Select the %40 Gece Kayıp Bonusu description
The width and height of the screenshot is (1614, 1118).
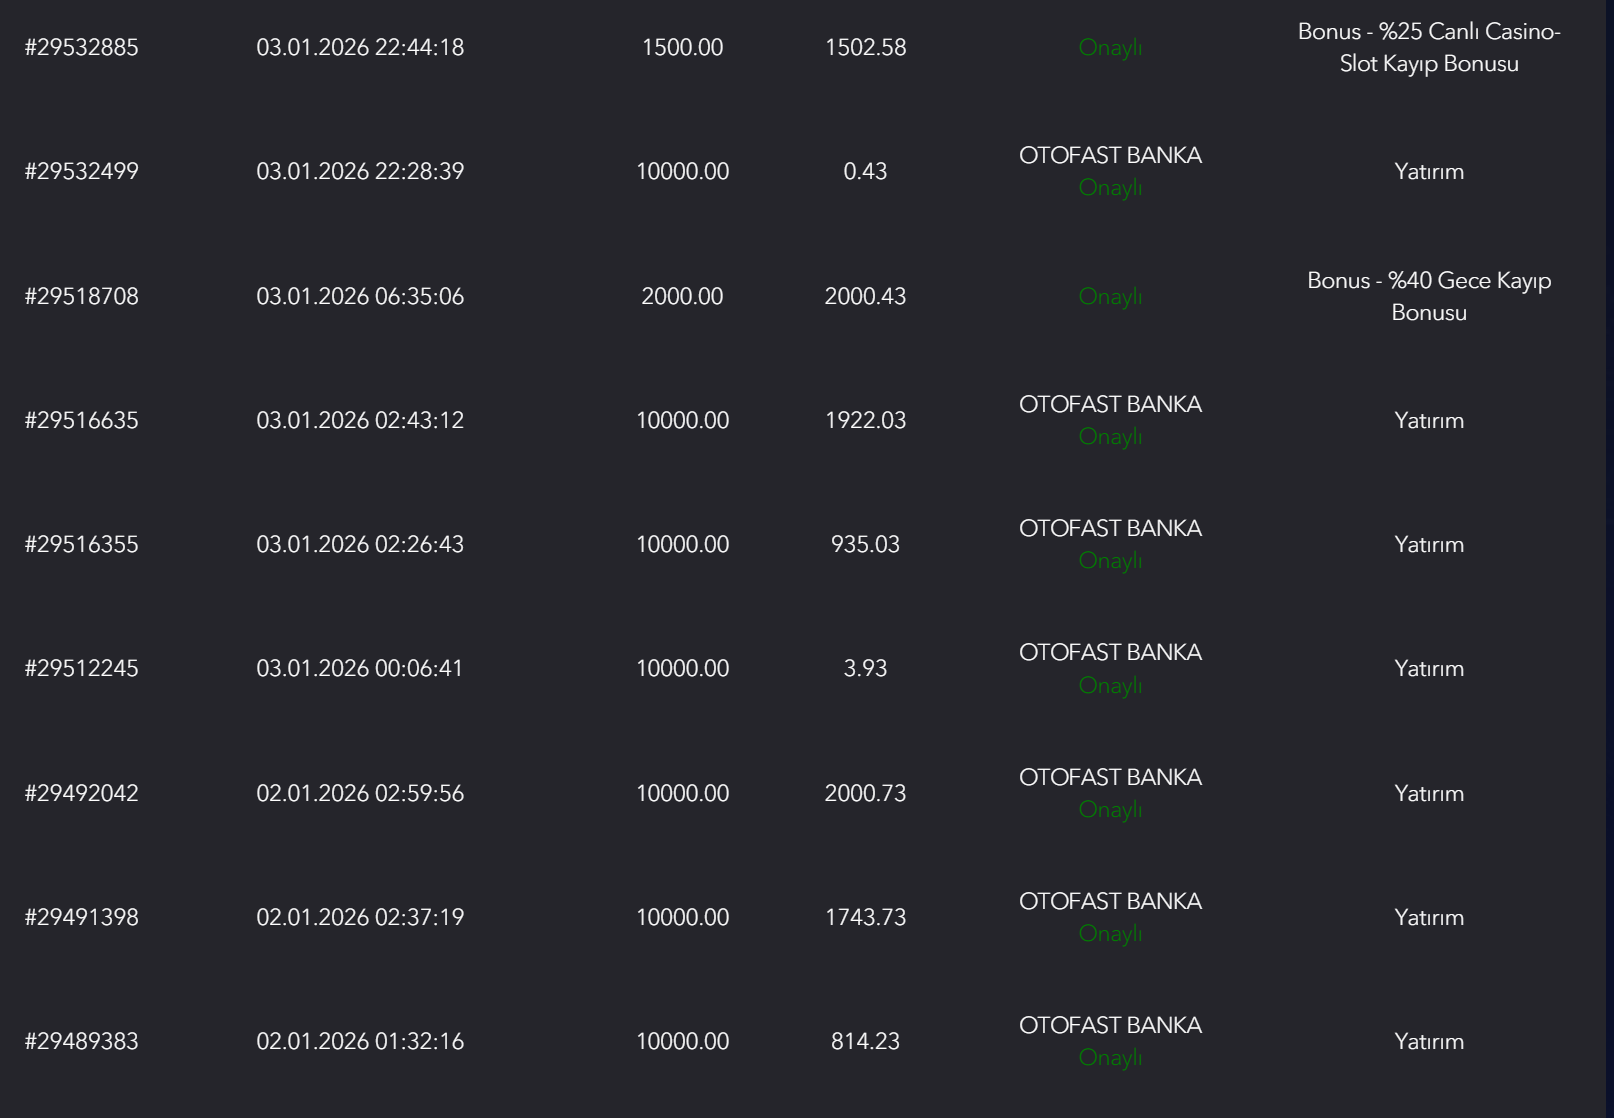coord(1429,296)
